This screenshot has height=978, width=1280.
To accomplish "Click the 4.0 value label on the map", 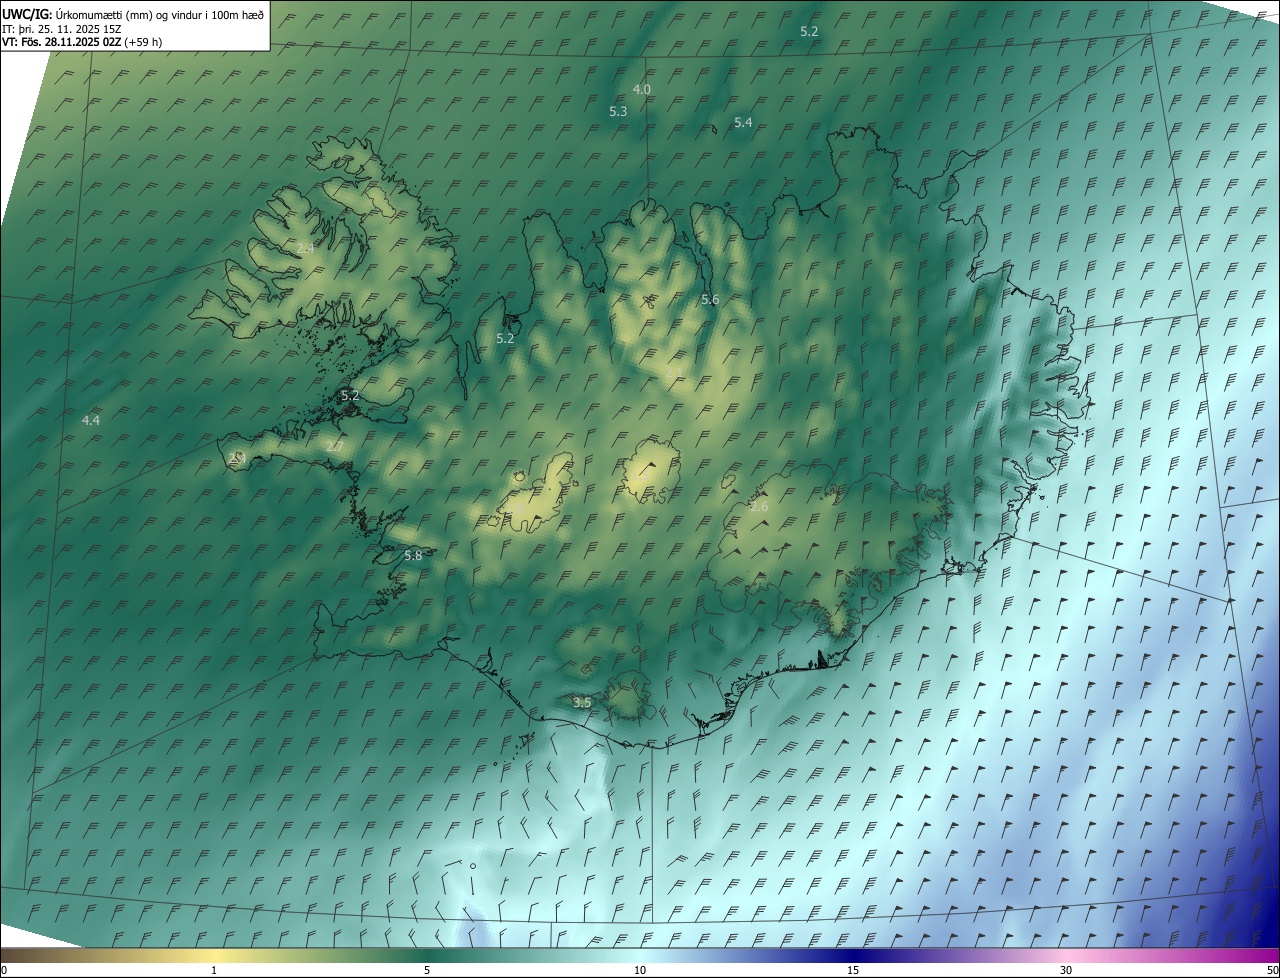I will click(x=642, y=89).
